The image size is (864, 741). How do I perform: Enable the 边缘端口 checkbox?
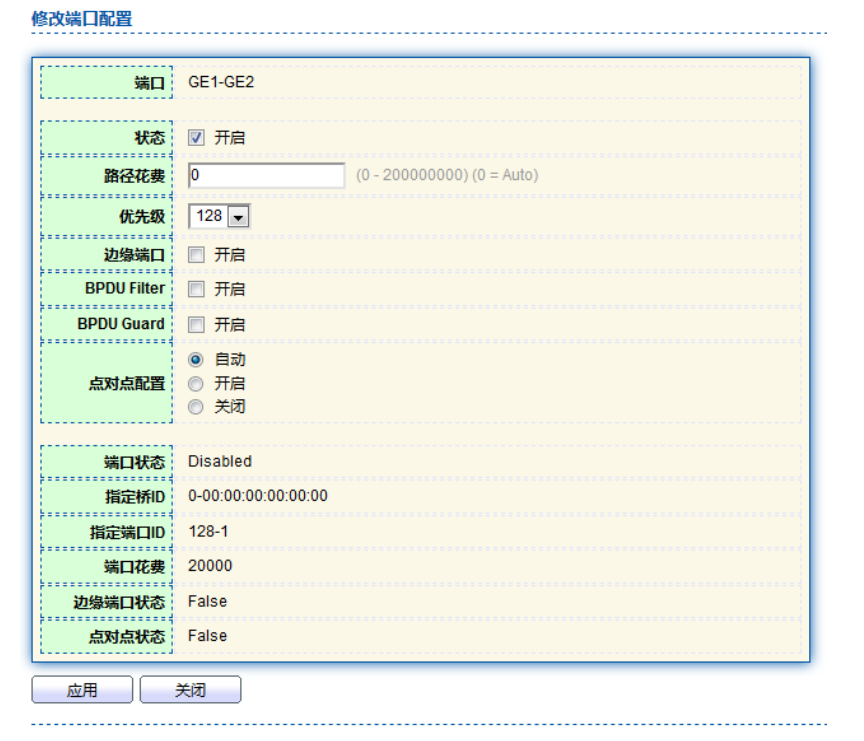(x=197, y=255)
